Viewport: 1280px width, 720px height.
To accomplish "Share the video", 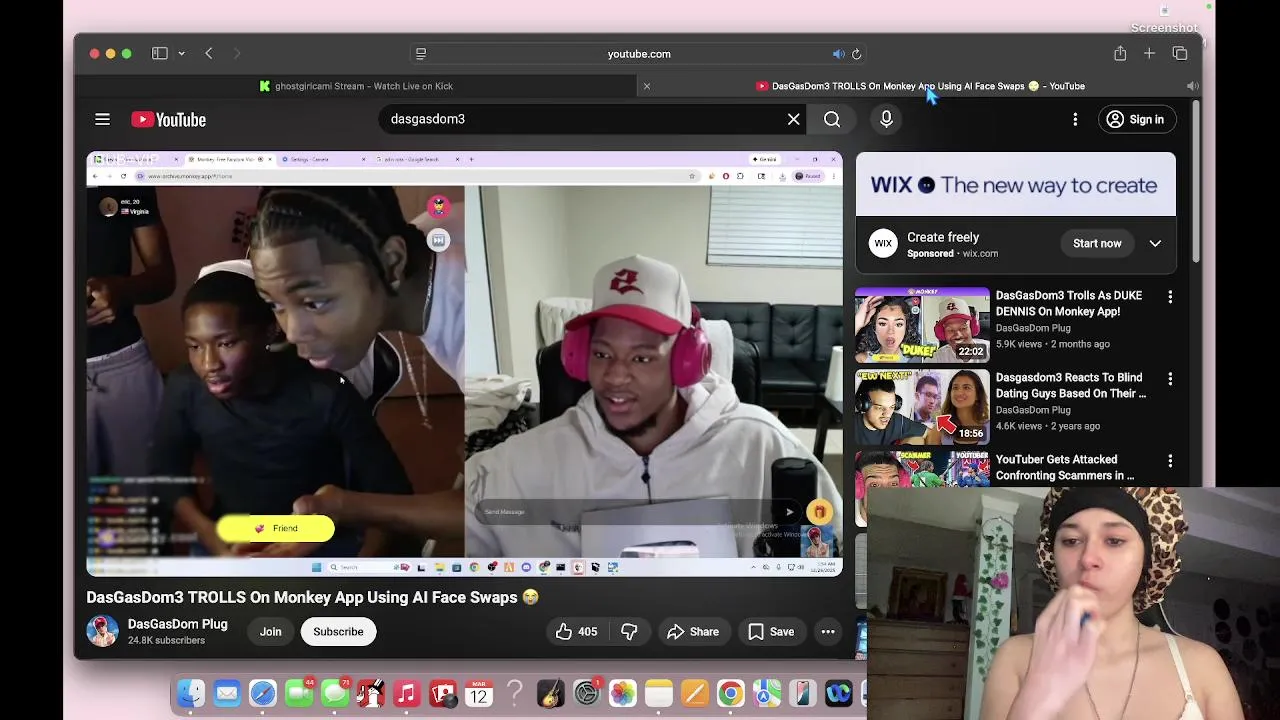I will pos(693,632).
